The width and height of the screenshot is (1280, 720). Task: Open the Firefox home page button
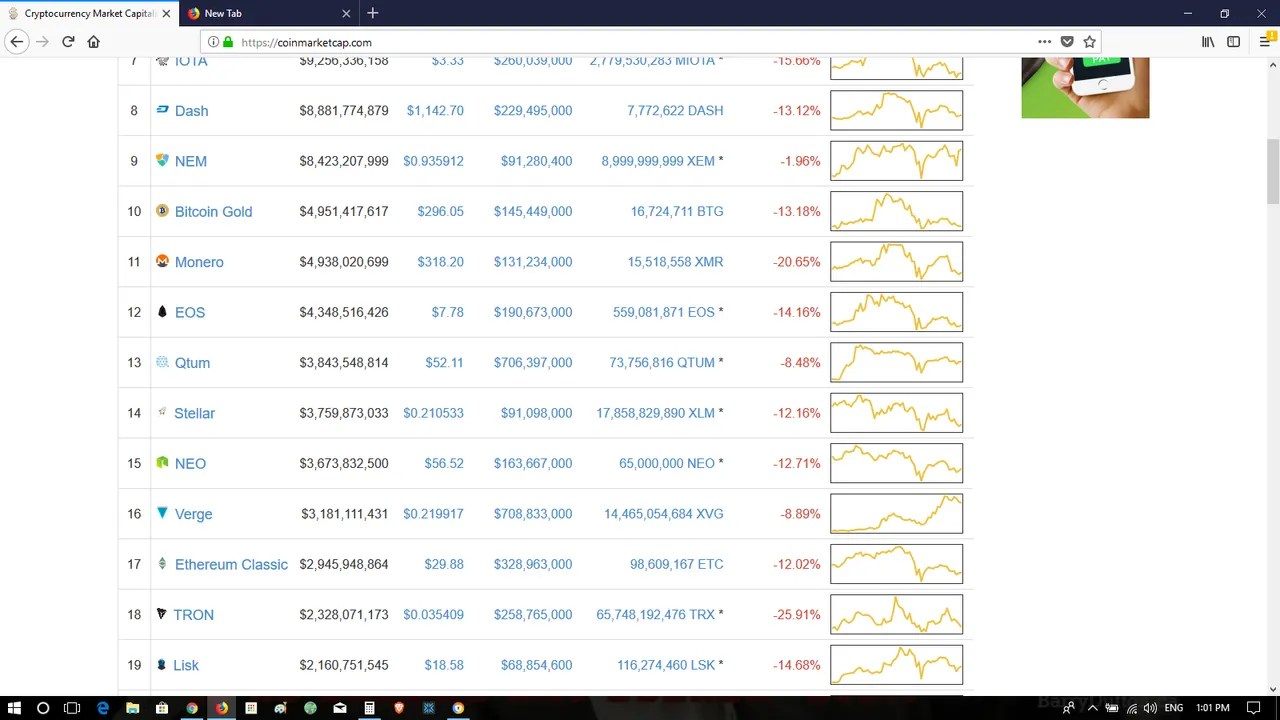click(x=94, y=42)
